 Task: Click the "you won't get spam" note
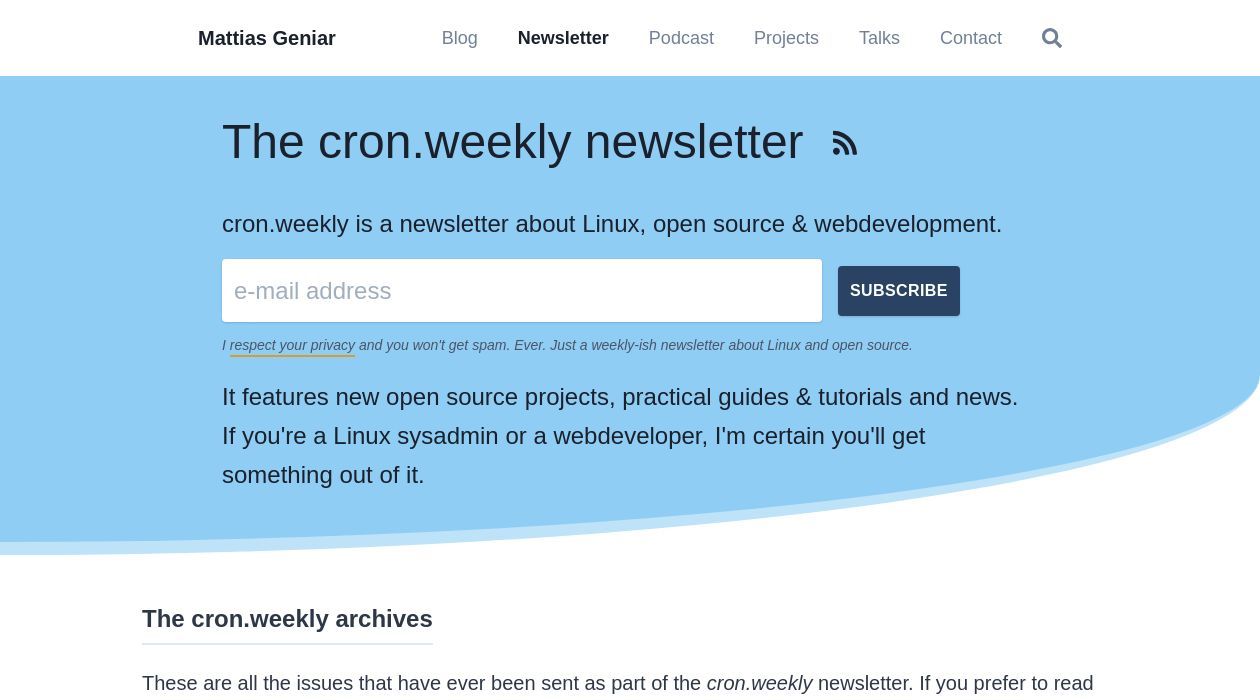tap(634, 345)
